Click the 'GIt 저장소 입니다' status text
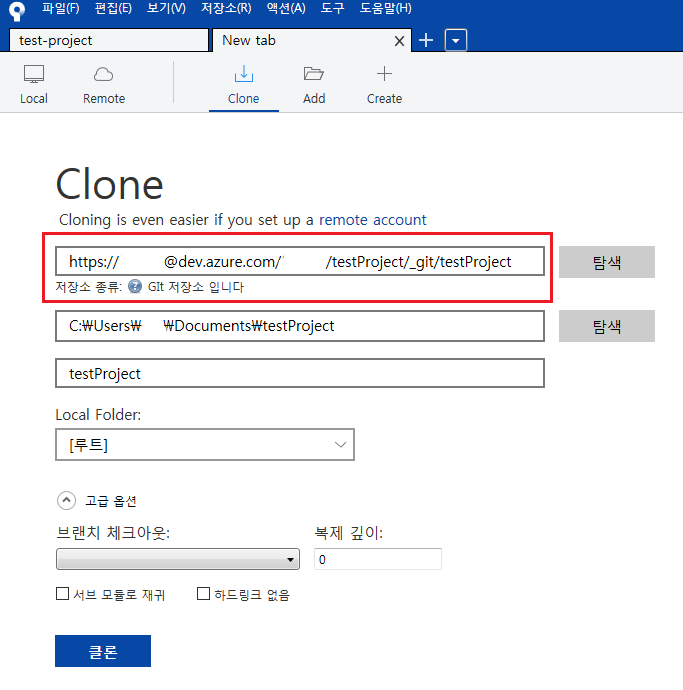Screen dimensions: 683x690 point(195,287)
